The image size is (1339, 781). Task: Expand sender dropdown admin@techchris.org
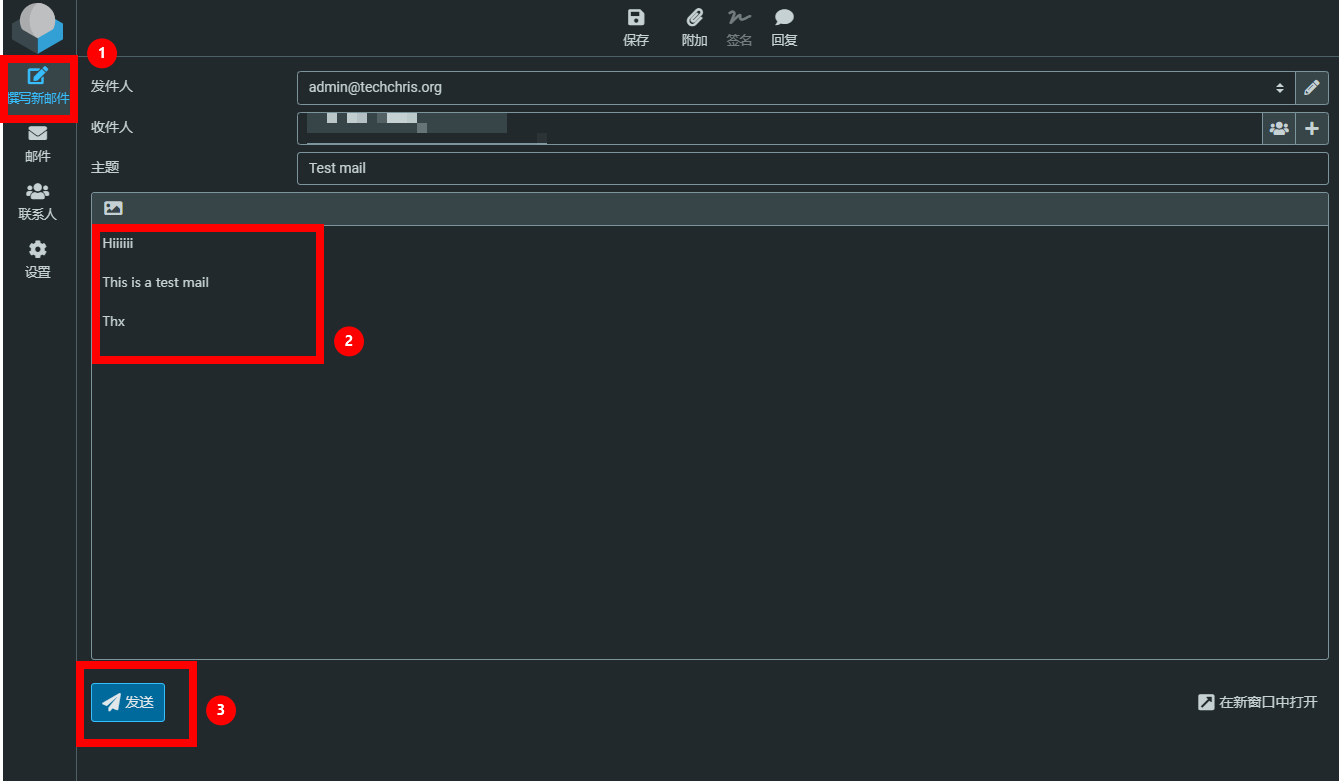coord(795,88)
